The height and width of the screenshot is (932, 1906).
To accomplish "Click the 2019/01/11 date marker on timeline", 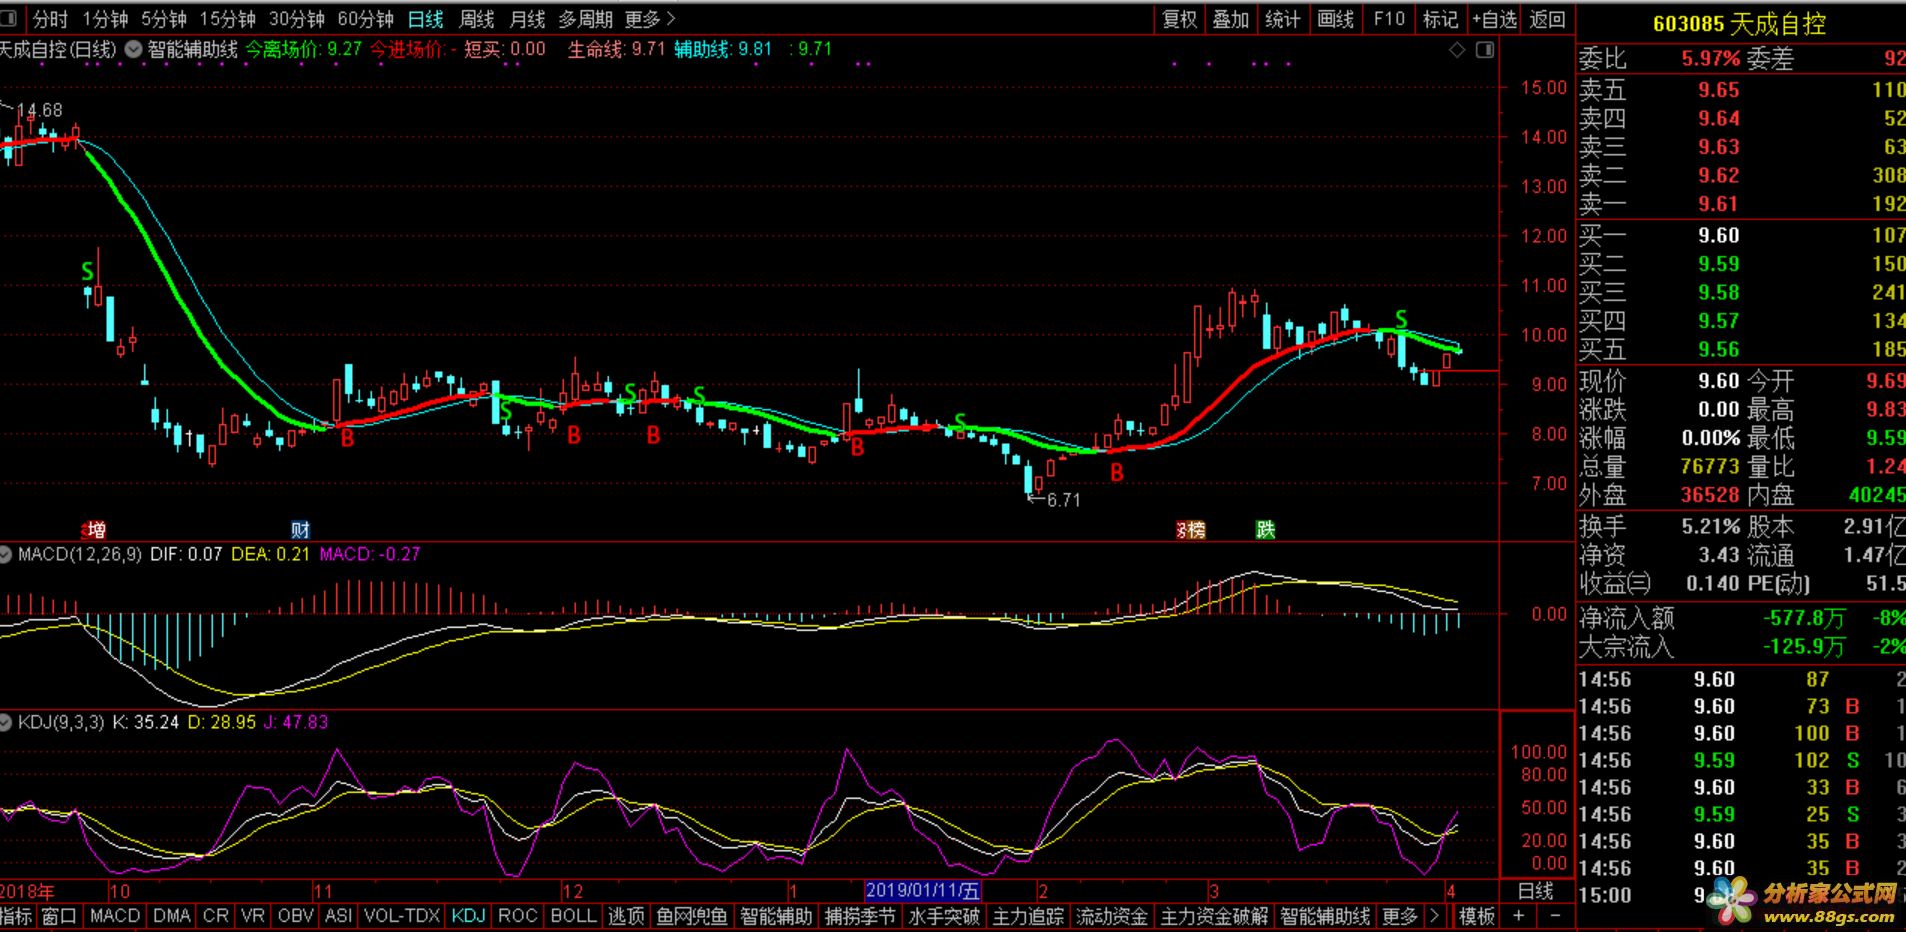I will (x=922, y=890).
